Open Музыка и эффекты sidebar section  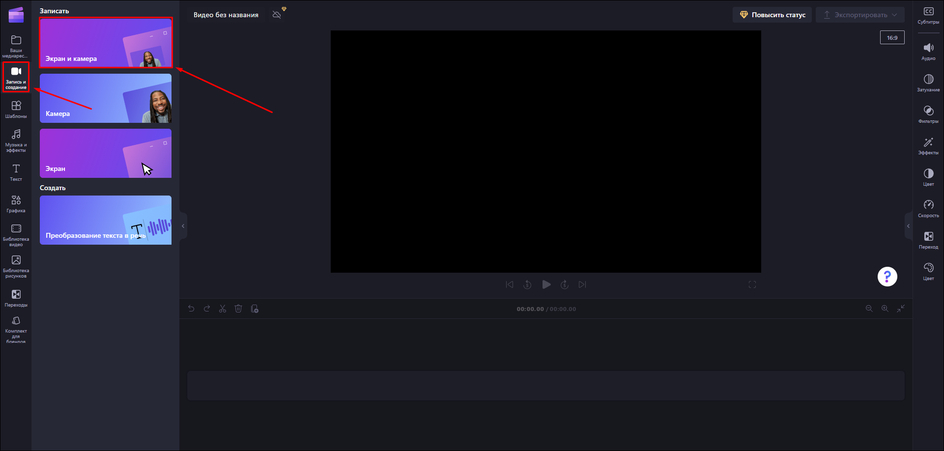[x=16, y=140]
